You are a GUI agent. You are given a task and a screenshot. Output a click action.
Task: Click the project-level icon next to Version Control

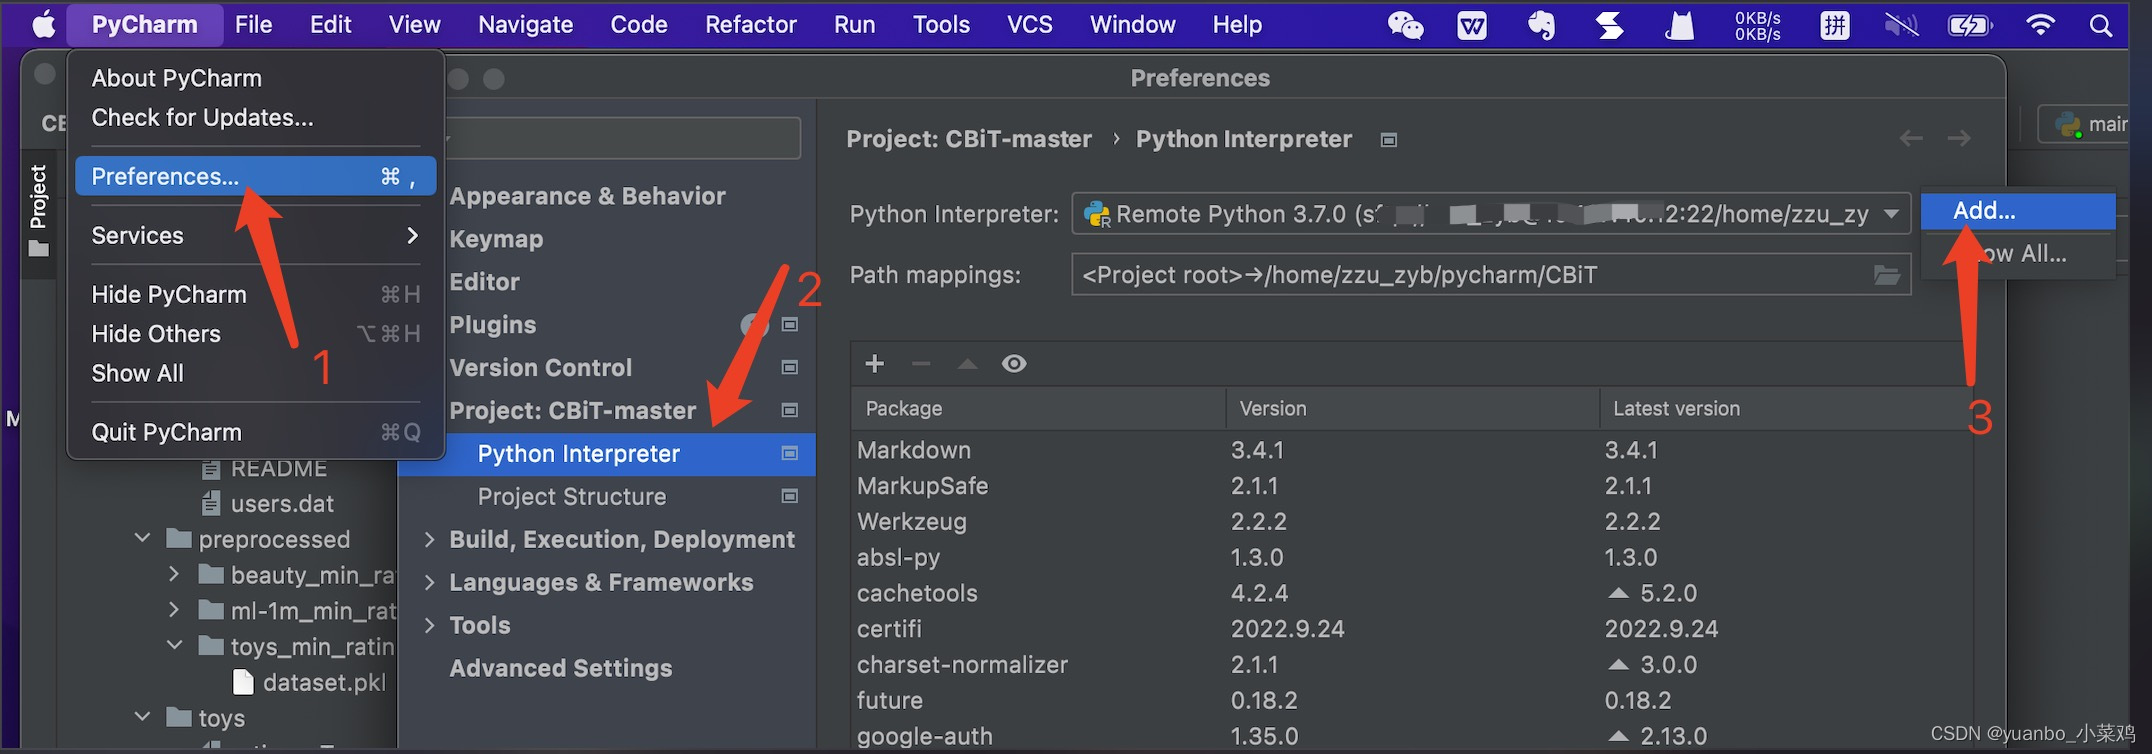[x=790, y=368]
